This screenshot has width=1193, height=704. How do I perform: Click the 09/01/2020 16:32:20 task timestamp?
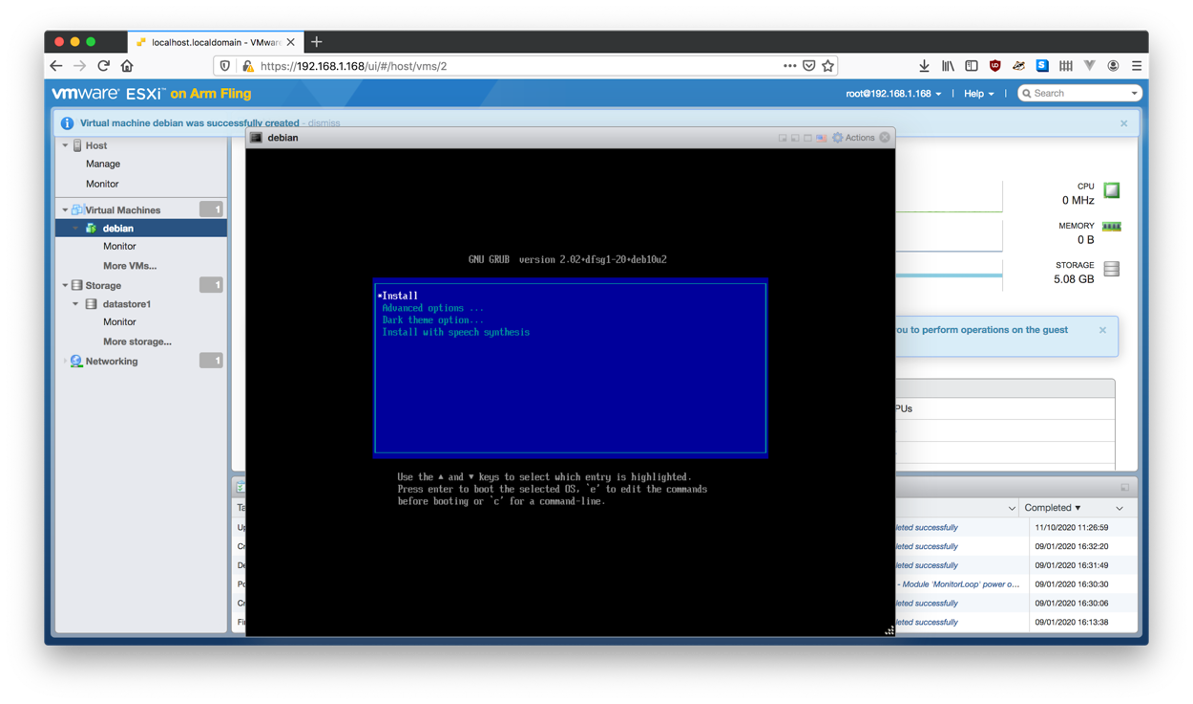[x=1071, y=546]
